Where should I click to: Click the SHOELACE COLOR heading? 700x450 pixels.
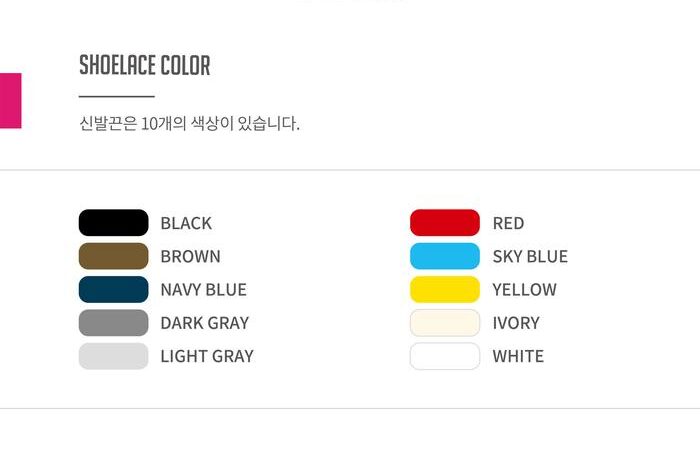[145, 66]
